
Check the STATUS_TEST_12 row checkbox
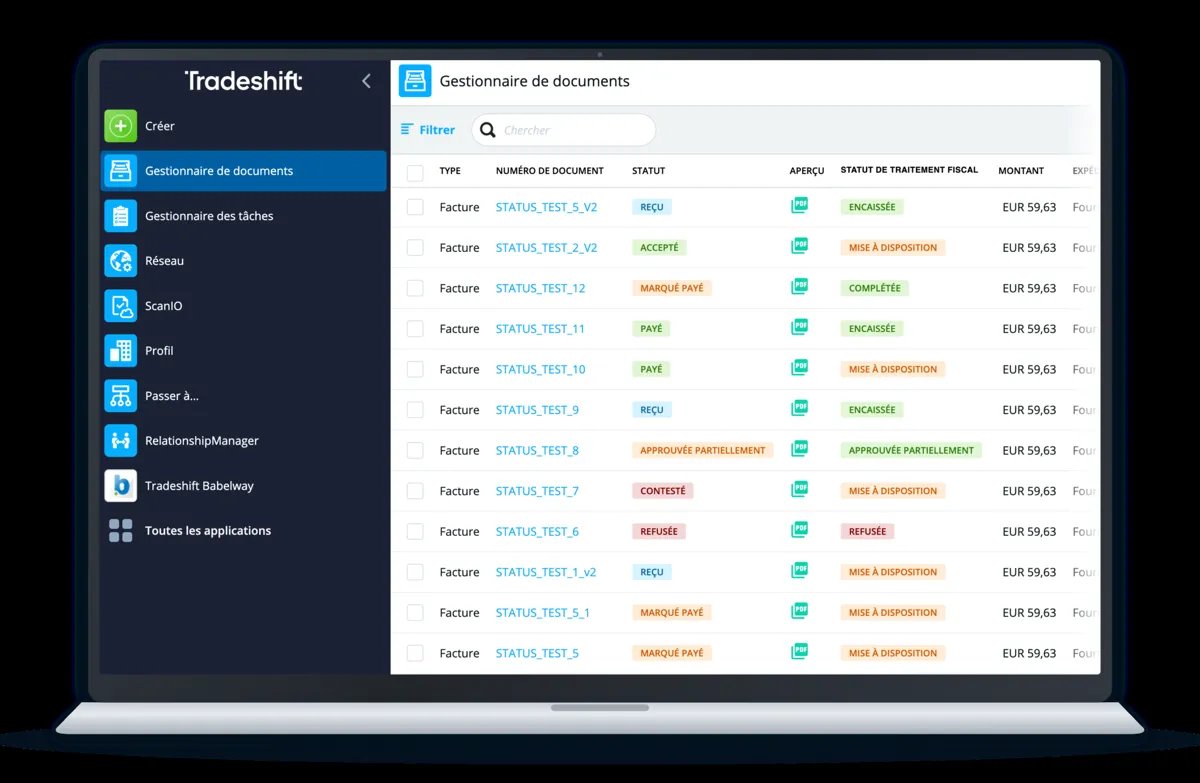[x=415, y=288]
